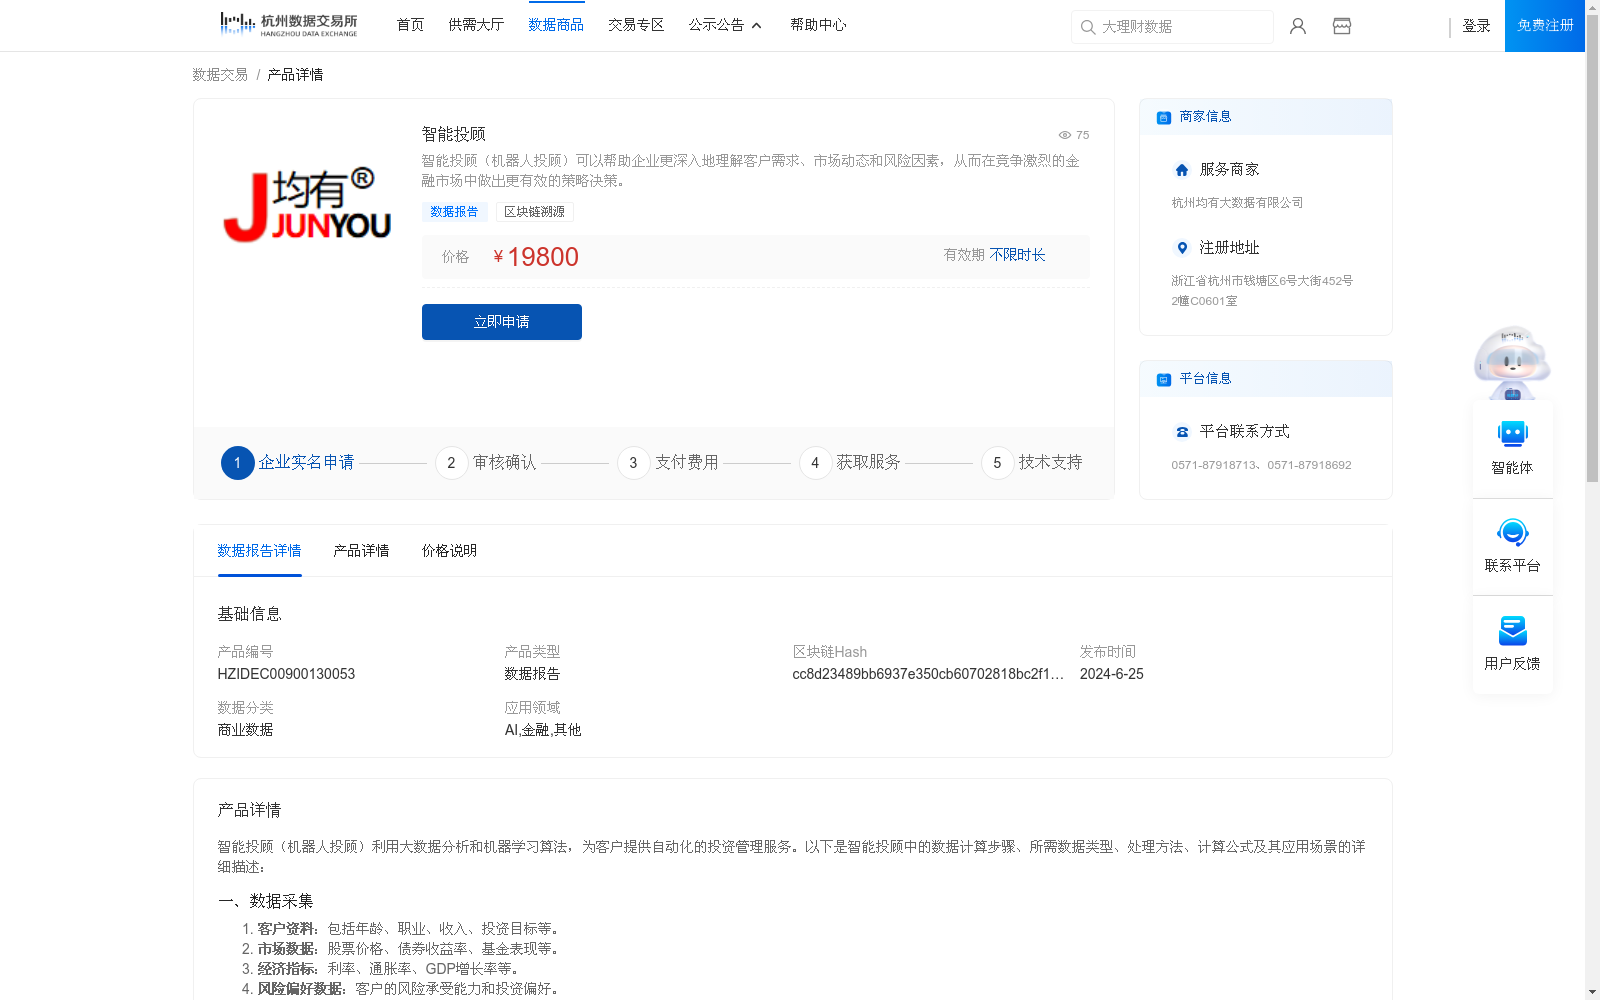Click the 立即申请 button
The height and width of the screenshot is (1000, 1600).
click(502, 322)
